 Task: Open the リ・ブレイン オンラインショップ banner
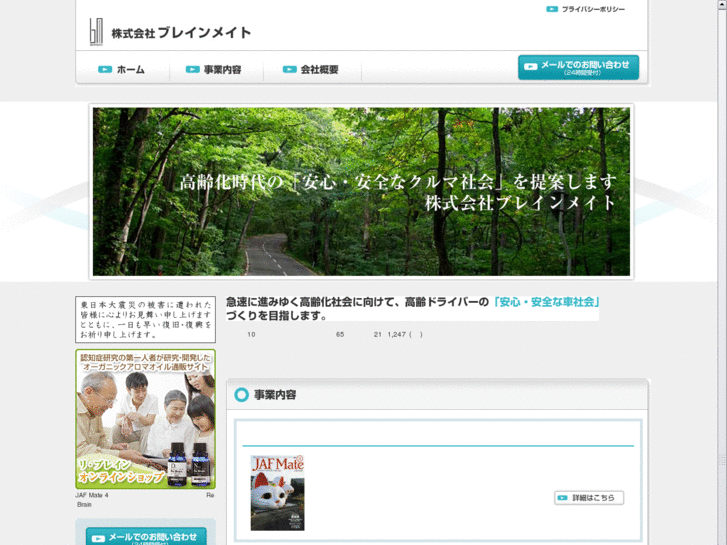146,419
